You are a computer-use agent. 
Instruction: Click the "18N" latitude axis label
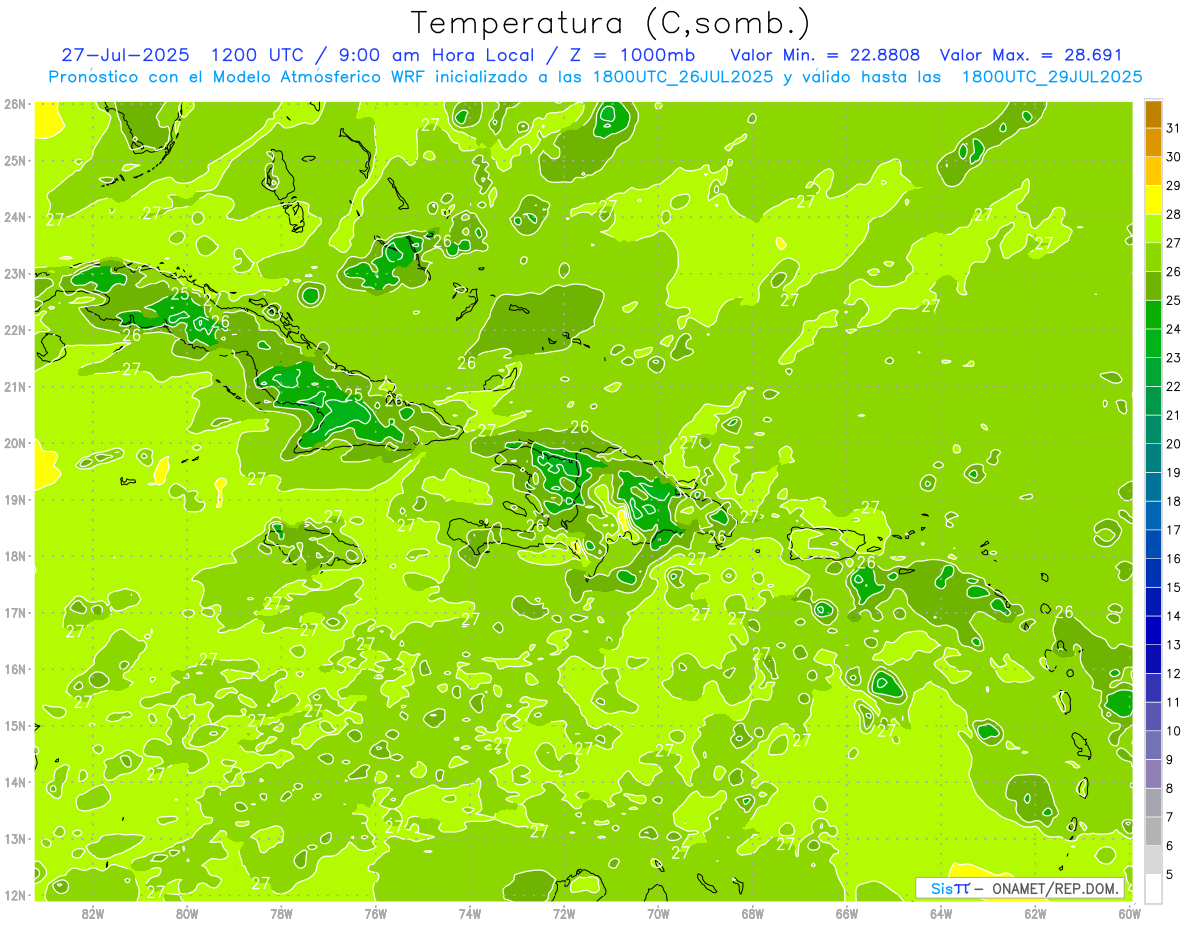pyautogui.click(x=14, y=556)
